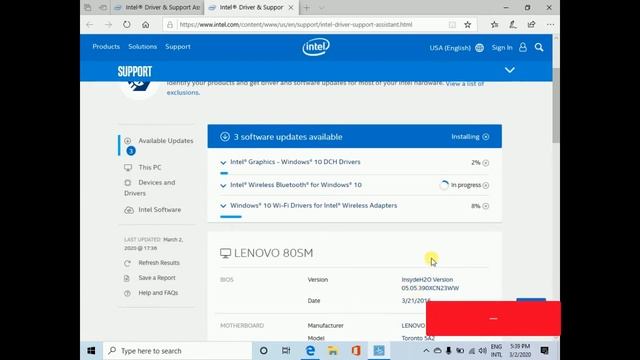Expand Windows 10 Wi-Fi Drivers details

click(223, 206)
